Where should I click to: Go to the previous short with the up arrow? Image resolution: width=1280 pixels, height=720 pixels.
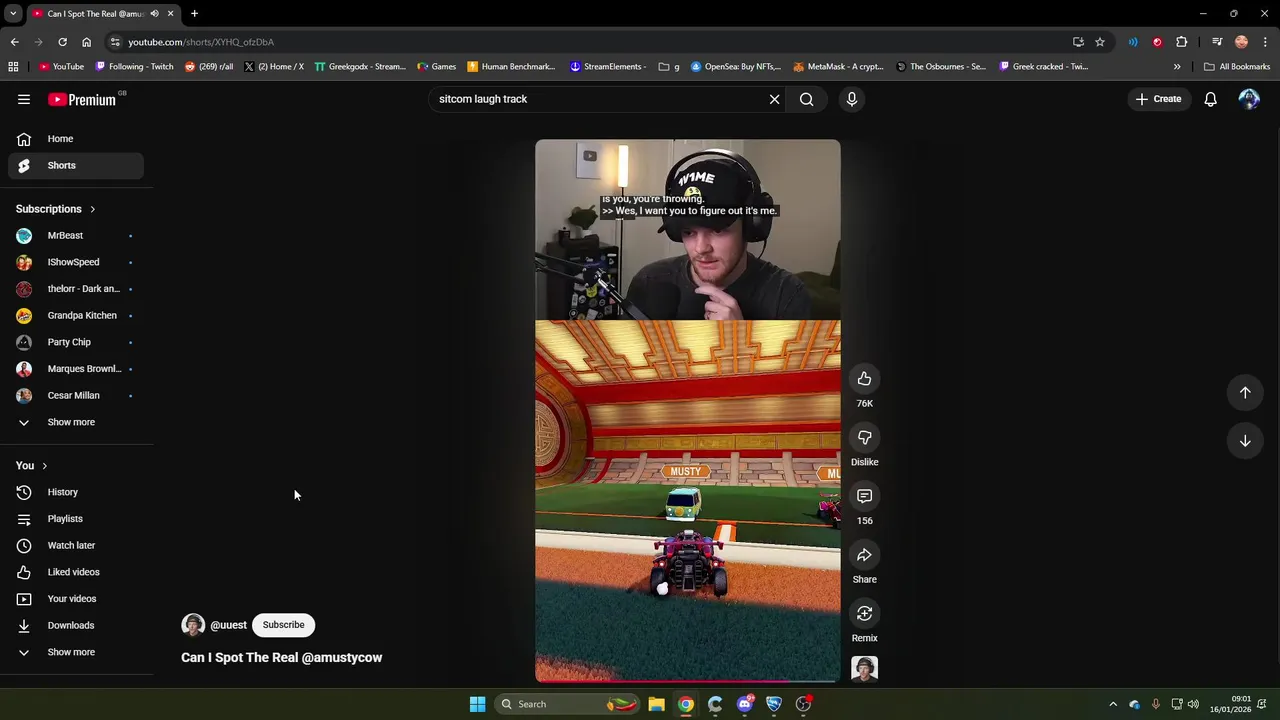(x=1245, y=393)
